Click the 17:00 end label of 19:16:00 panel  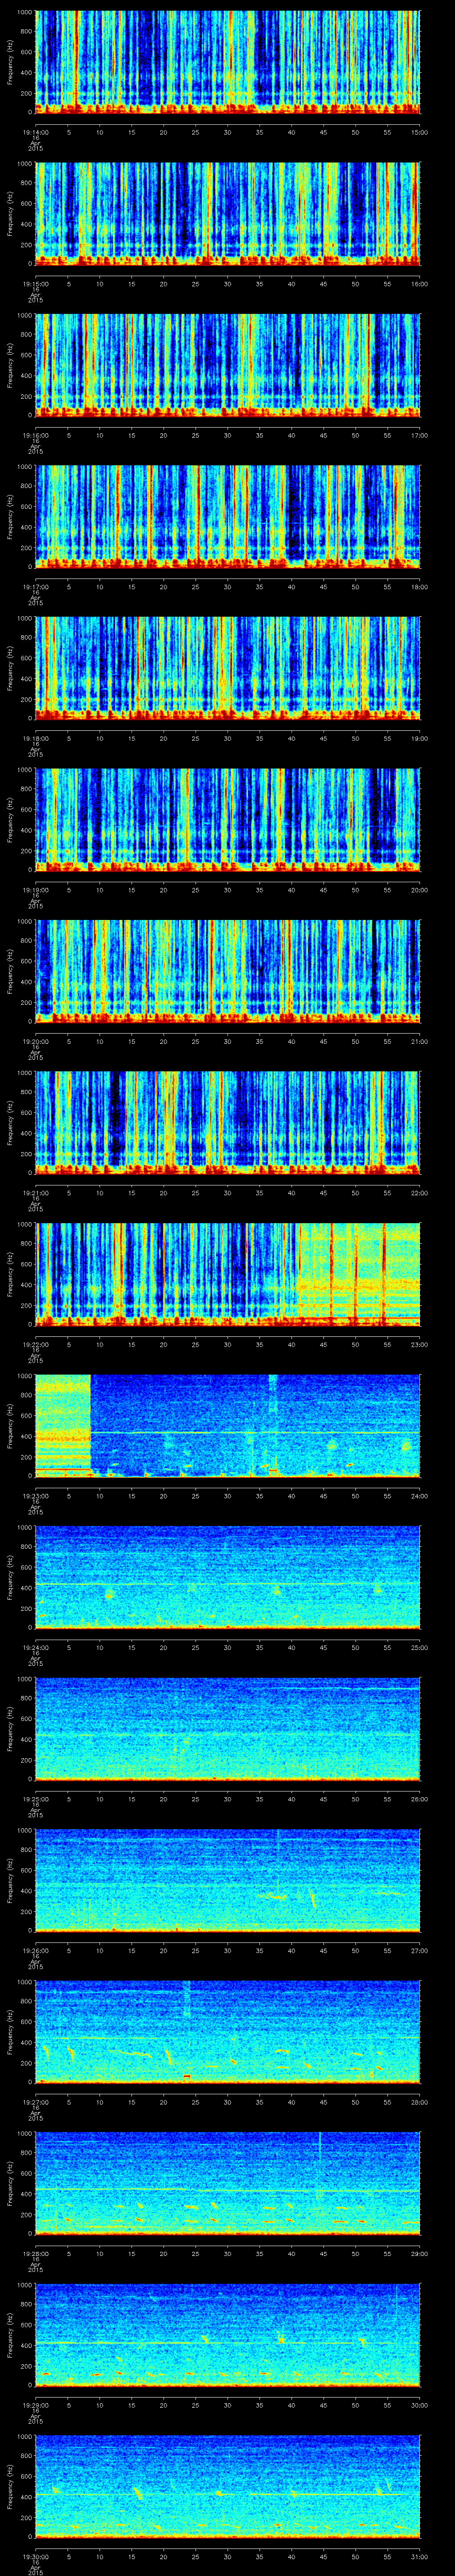click(420, 435)
